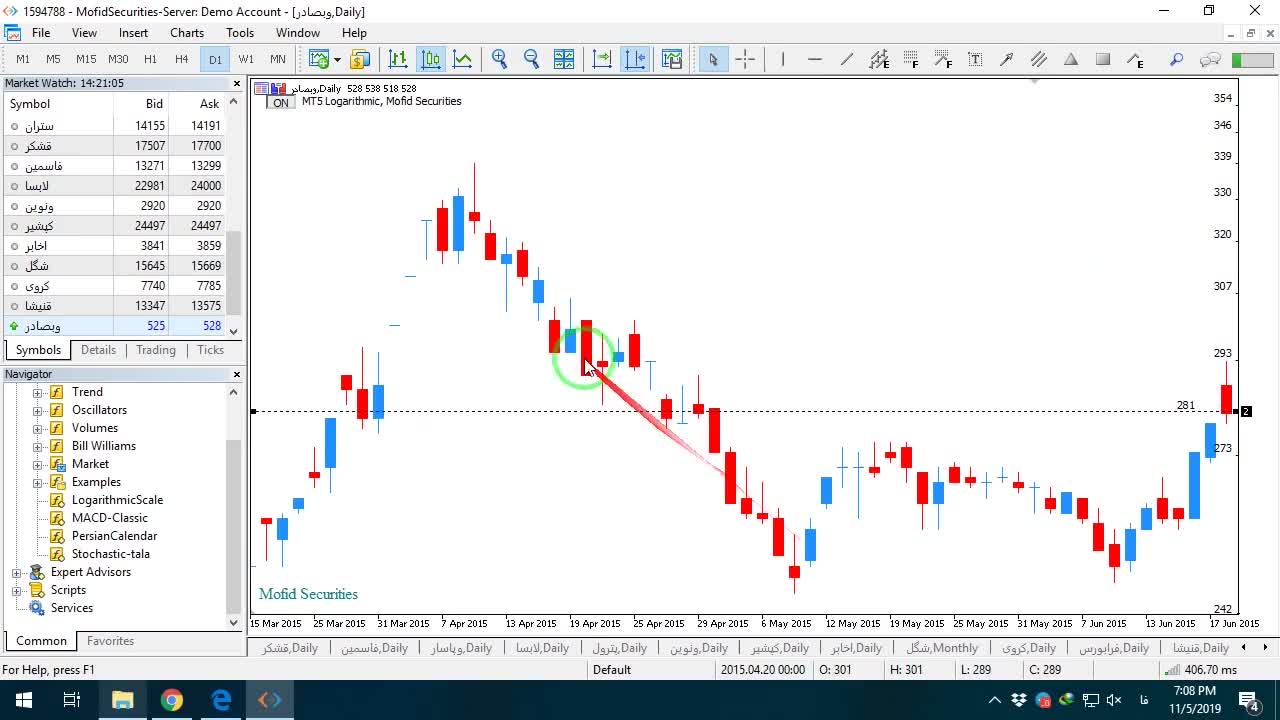The image size is (1280, 720).
Task: Expand the Expert Advisors node
Action: [x=16, y=572]
